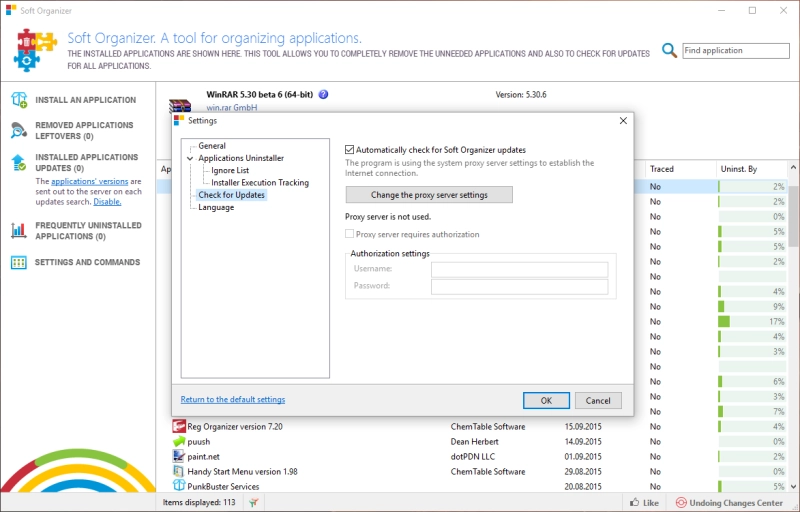The width and height of the screenshot is (800, 512).
Task: Click the list scrollbar down arrow
Action: 793,487
